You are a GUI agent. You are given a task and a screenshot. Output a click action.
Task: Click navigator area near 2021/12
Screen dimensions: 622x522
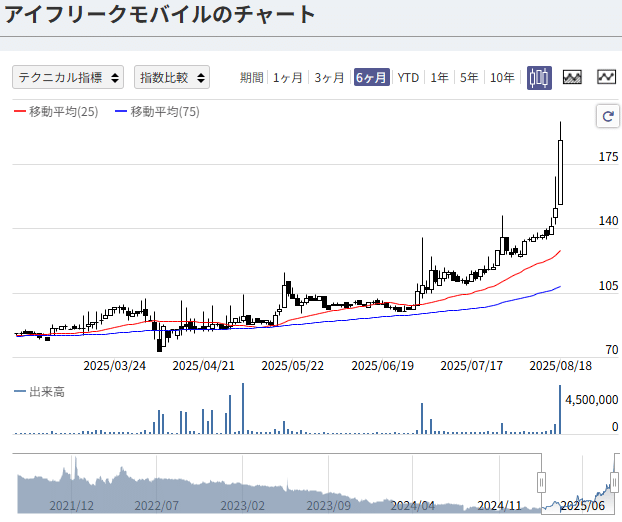71,505
